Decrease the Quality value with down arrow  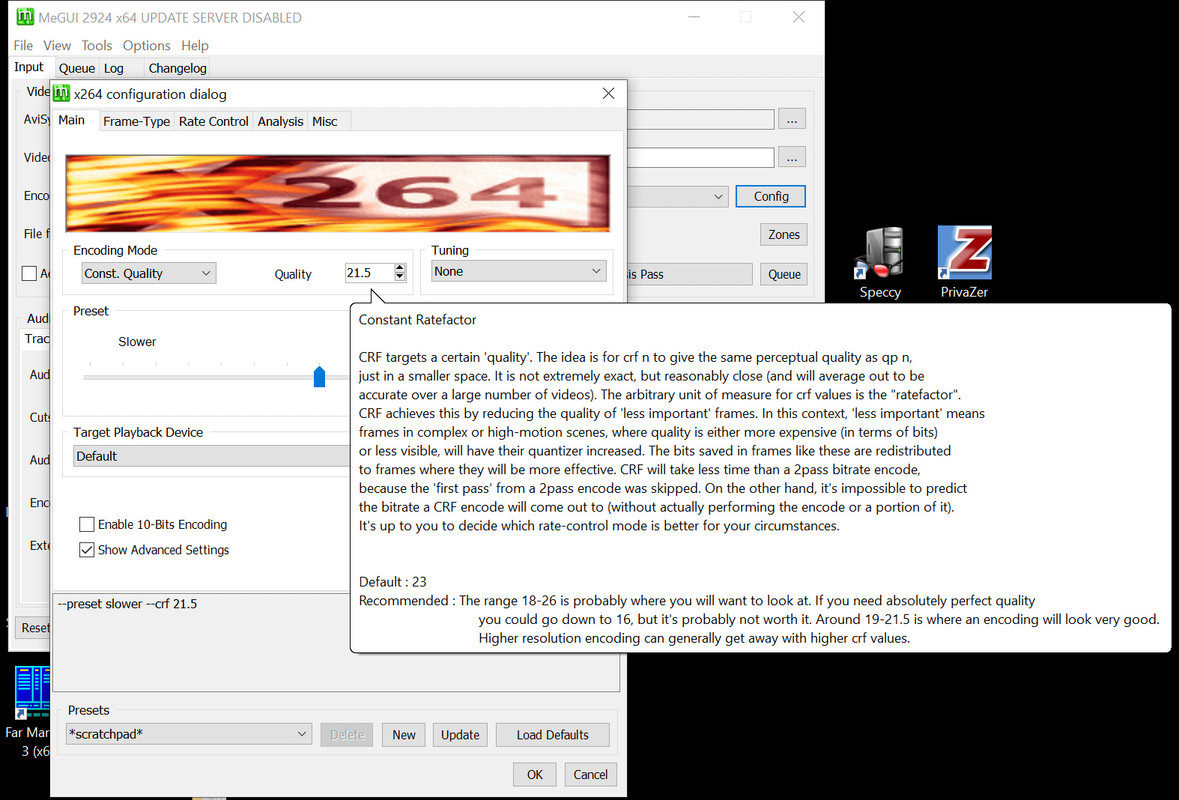(400, 277)
